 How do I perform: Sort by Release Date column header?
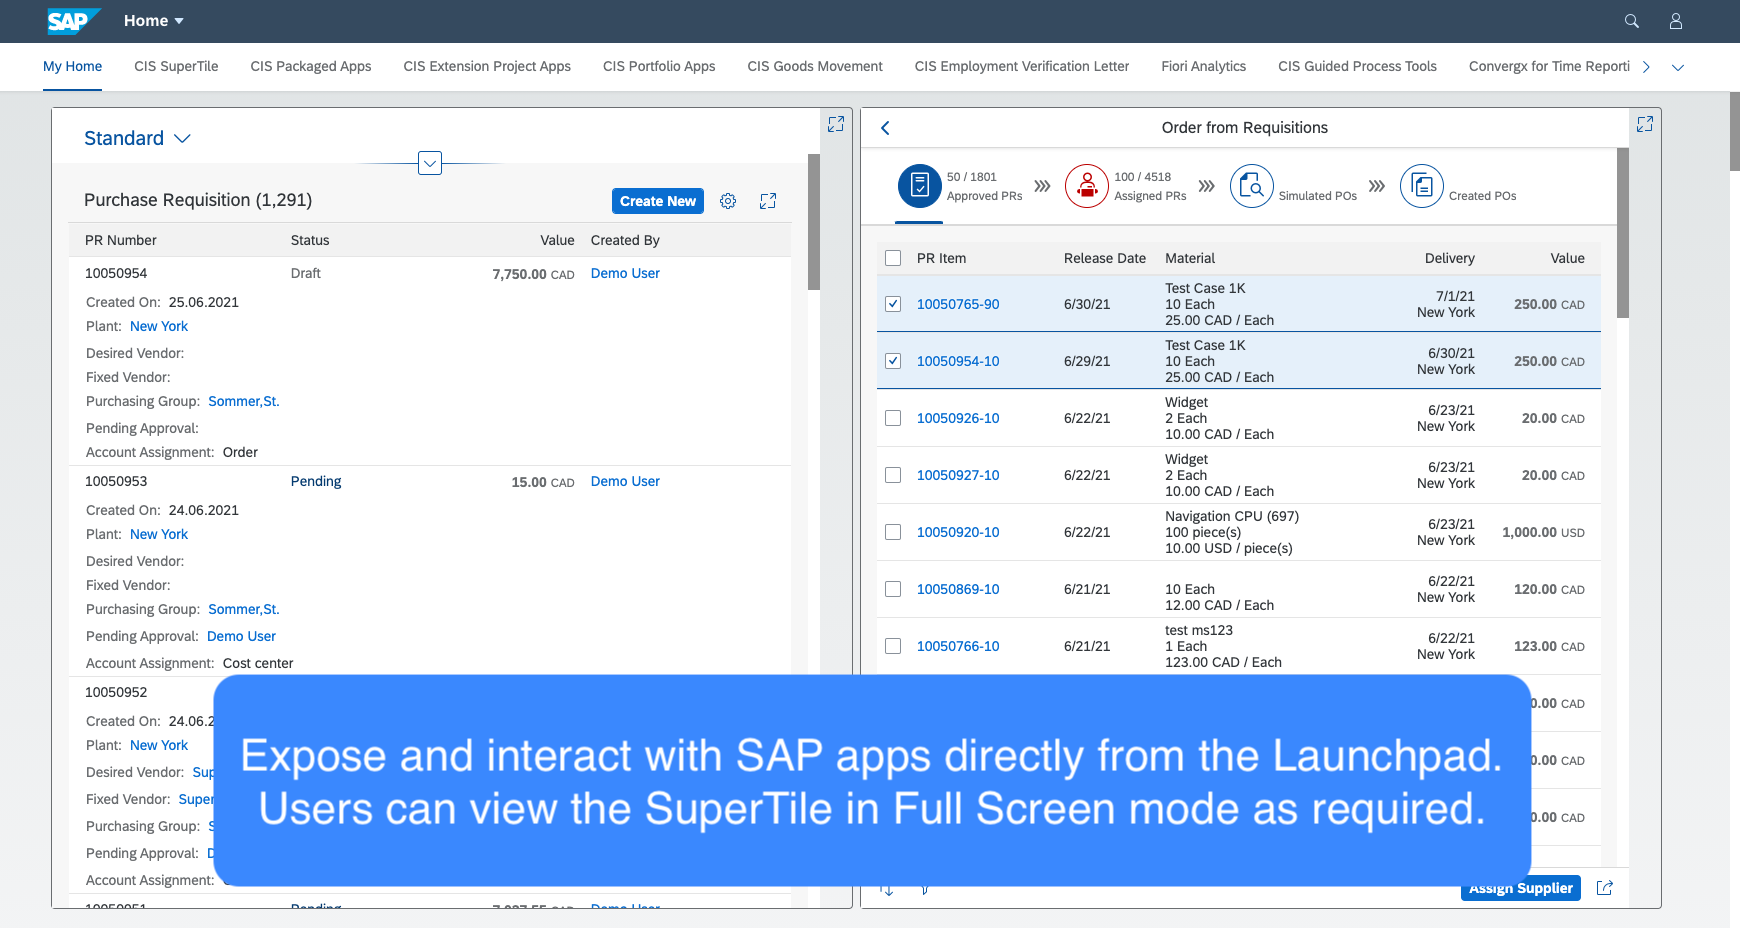tap(1105, 258)
